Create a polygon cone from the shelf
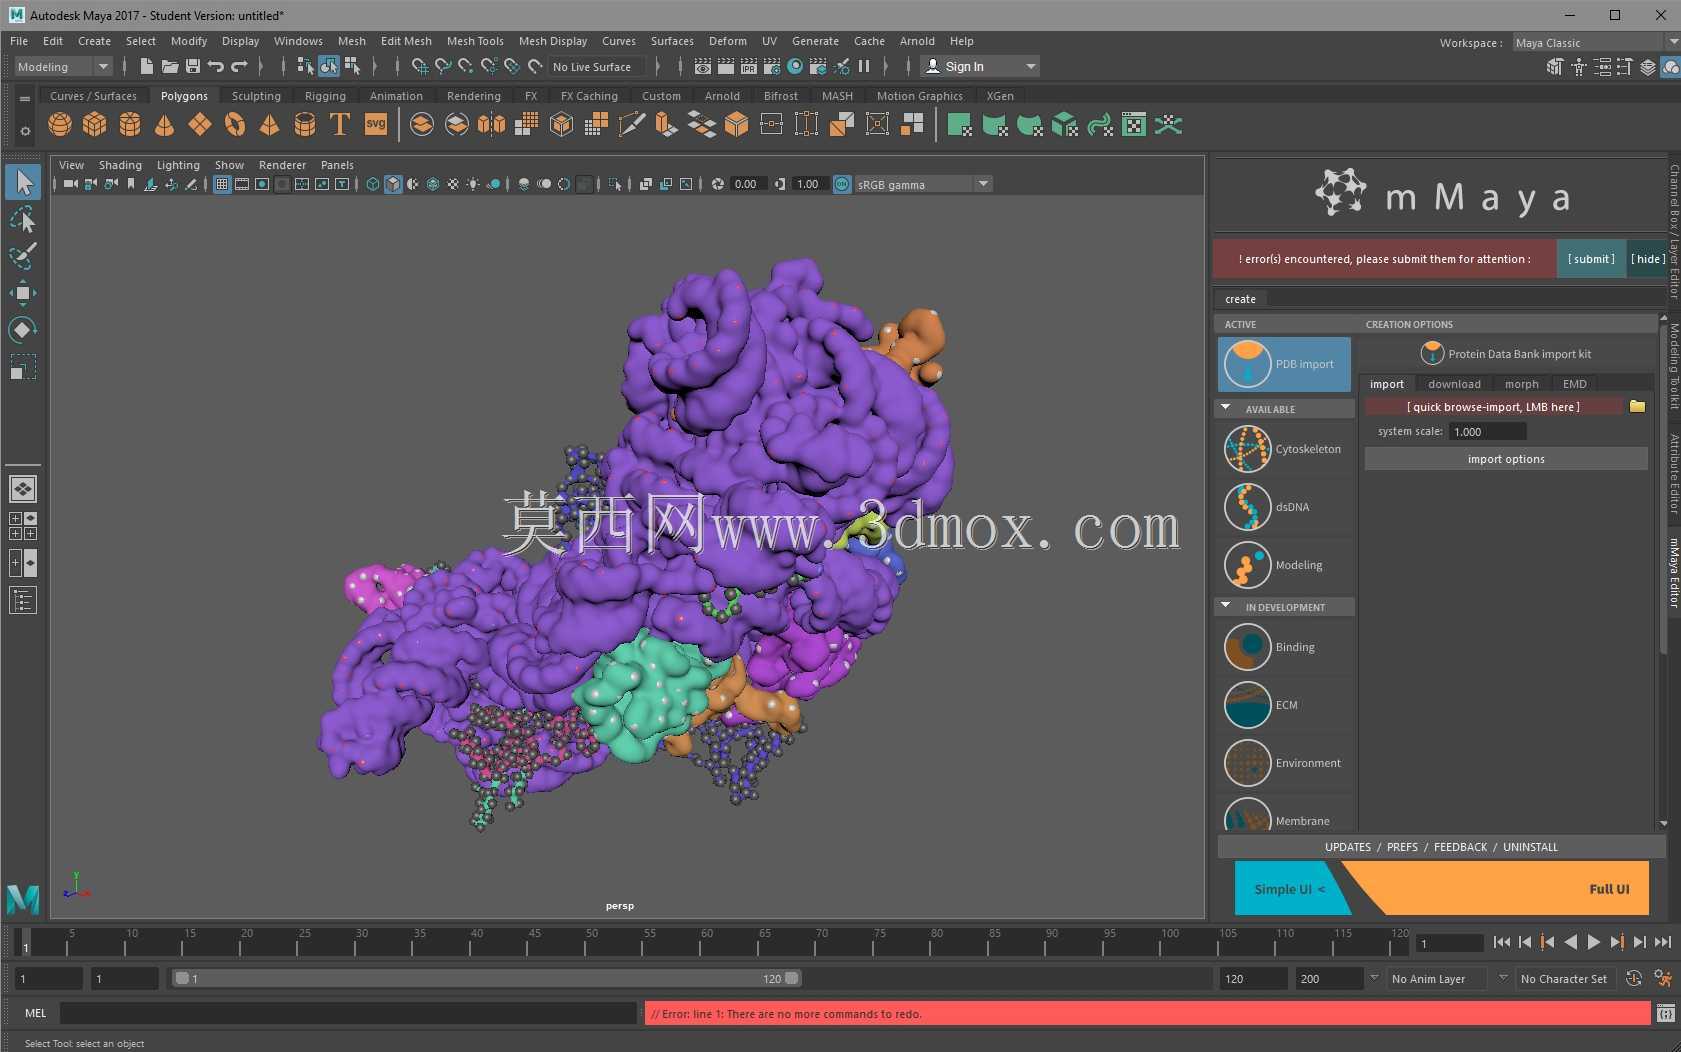The width and height of the screenshot is (1681, 1052). click(165, 125)
